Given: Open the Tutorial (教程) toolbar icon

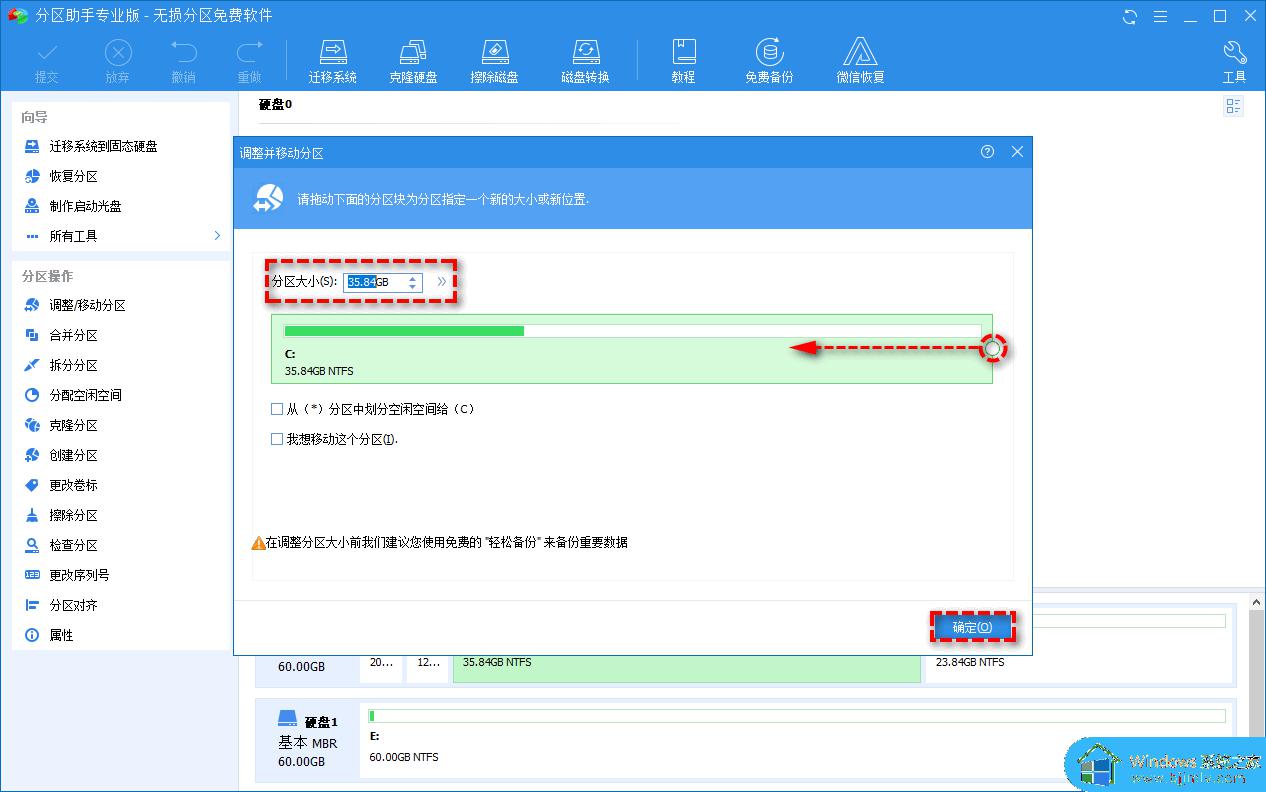Looking at the screenshot, I should (683, 61).
